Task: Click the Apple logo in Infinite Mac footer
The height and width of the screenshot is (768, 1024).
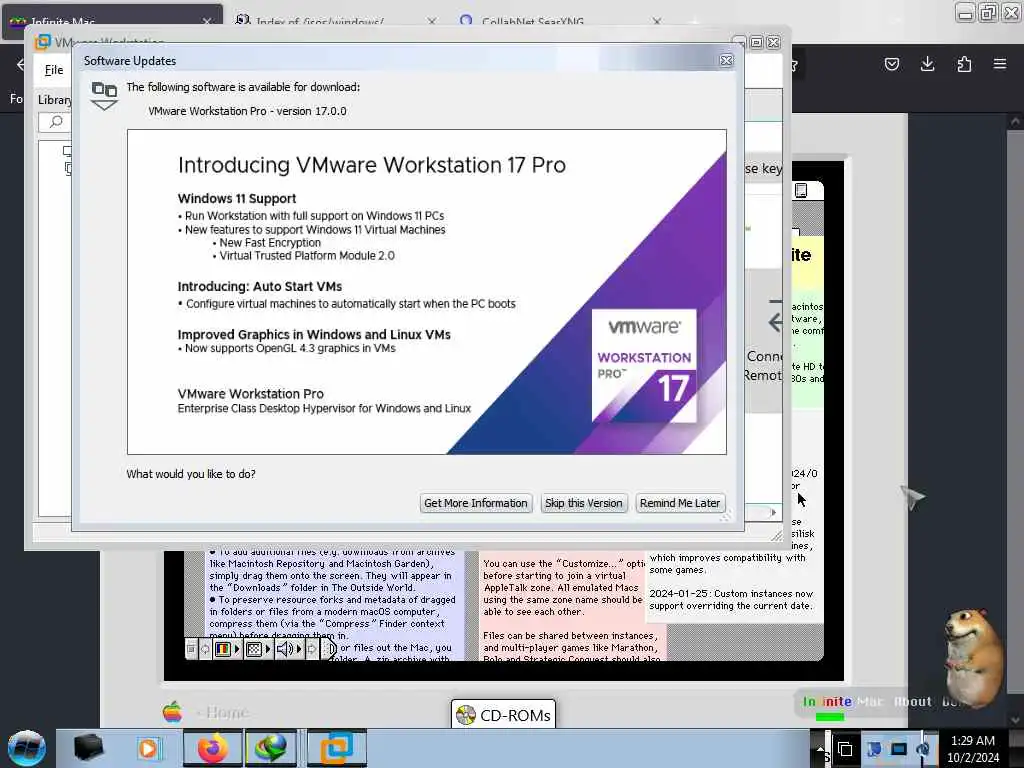Action: [172, 712]
